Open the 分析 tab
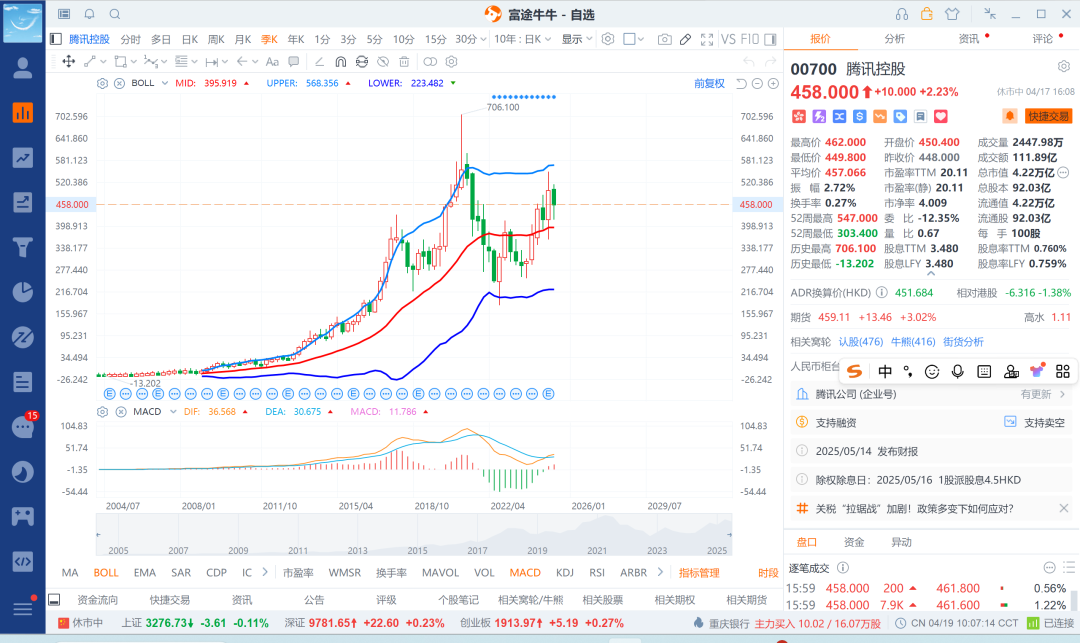 click(894, 39)
